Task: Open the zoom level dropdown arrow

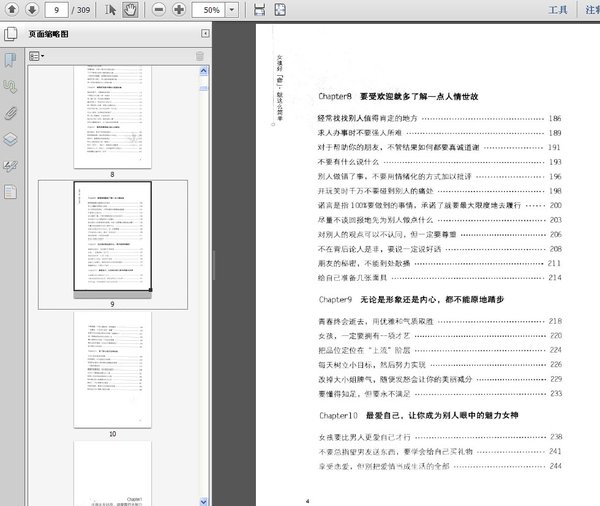Action: click(x=232, y=10)
